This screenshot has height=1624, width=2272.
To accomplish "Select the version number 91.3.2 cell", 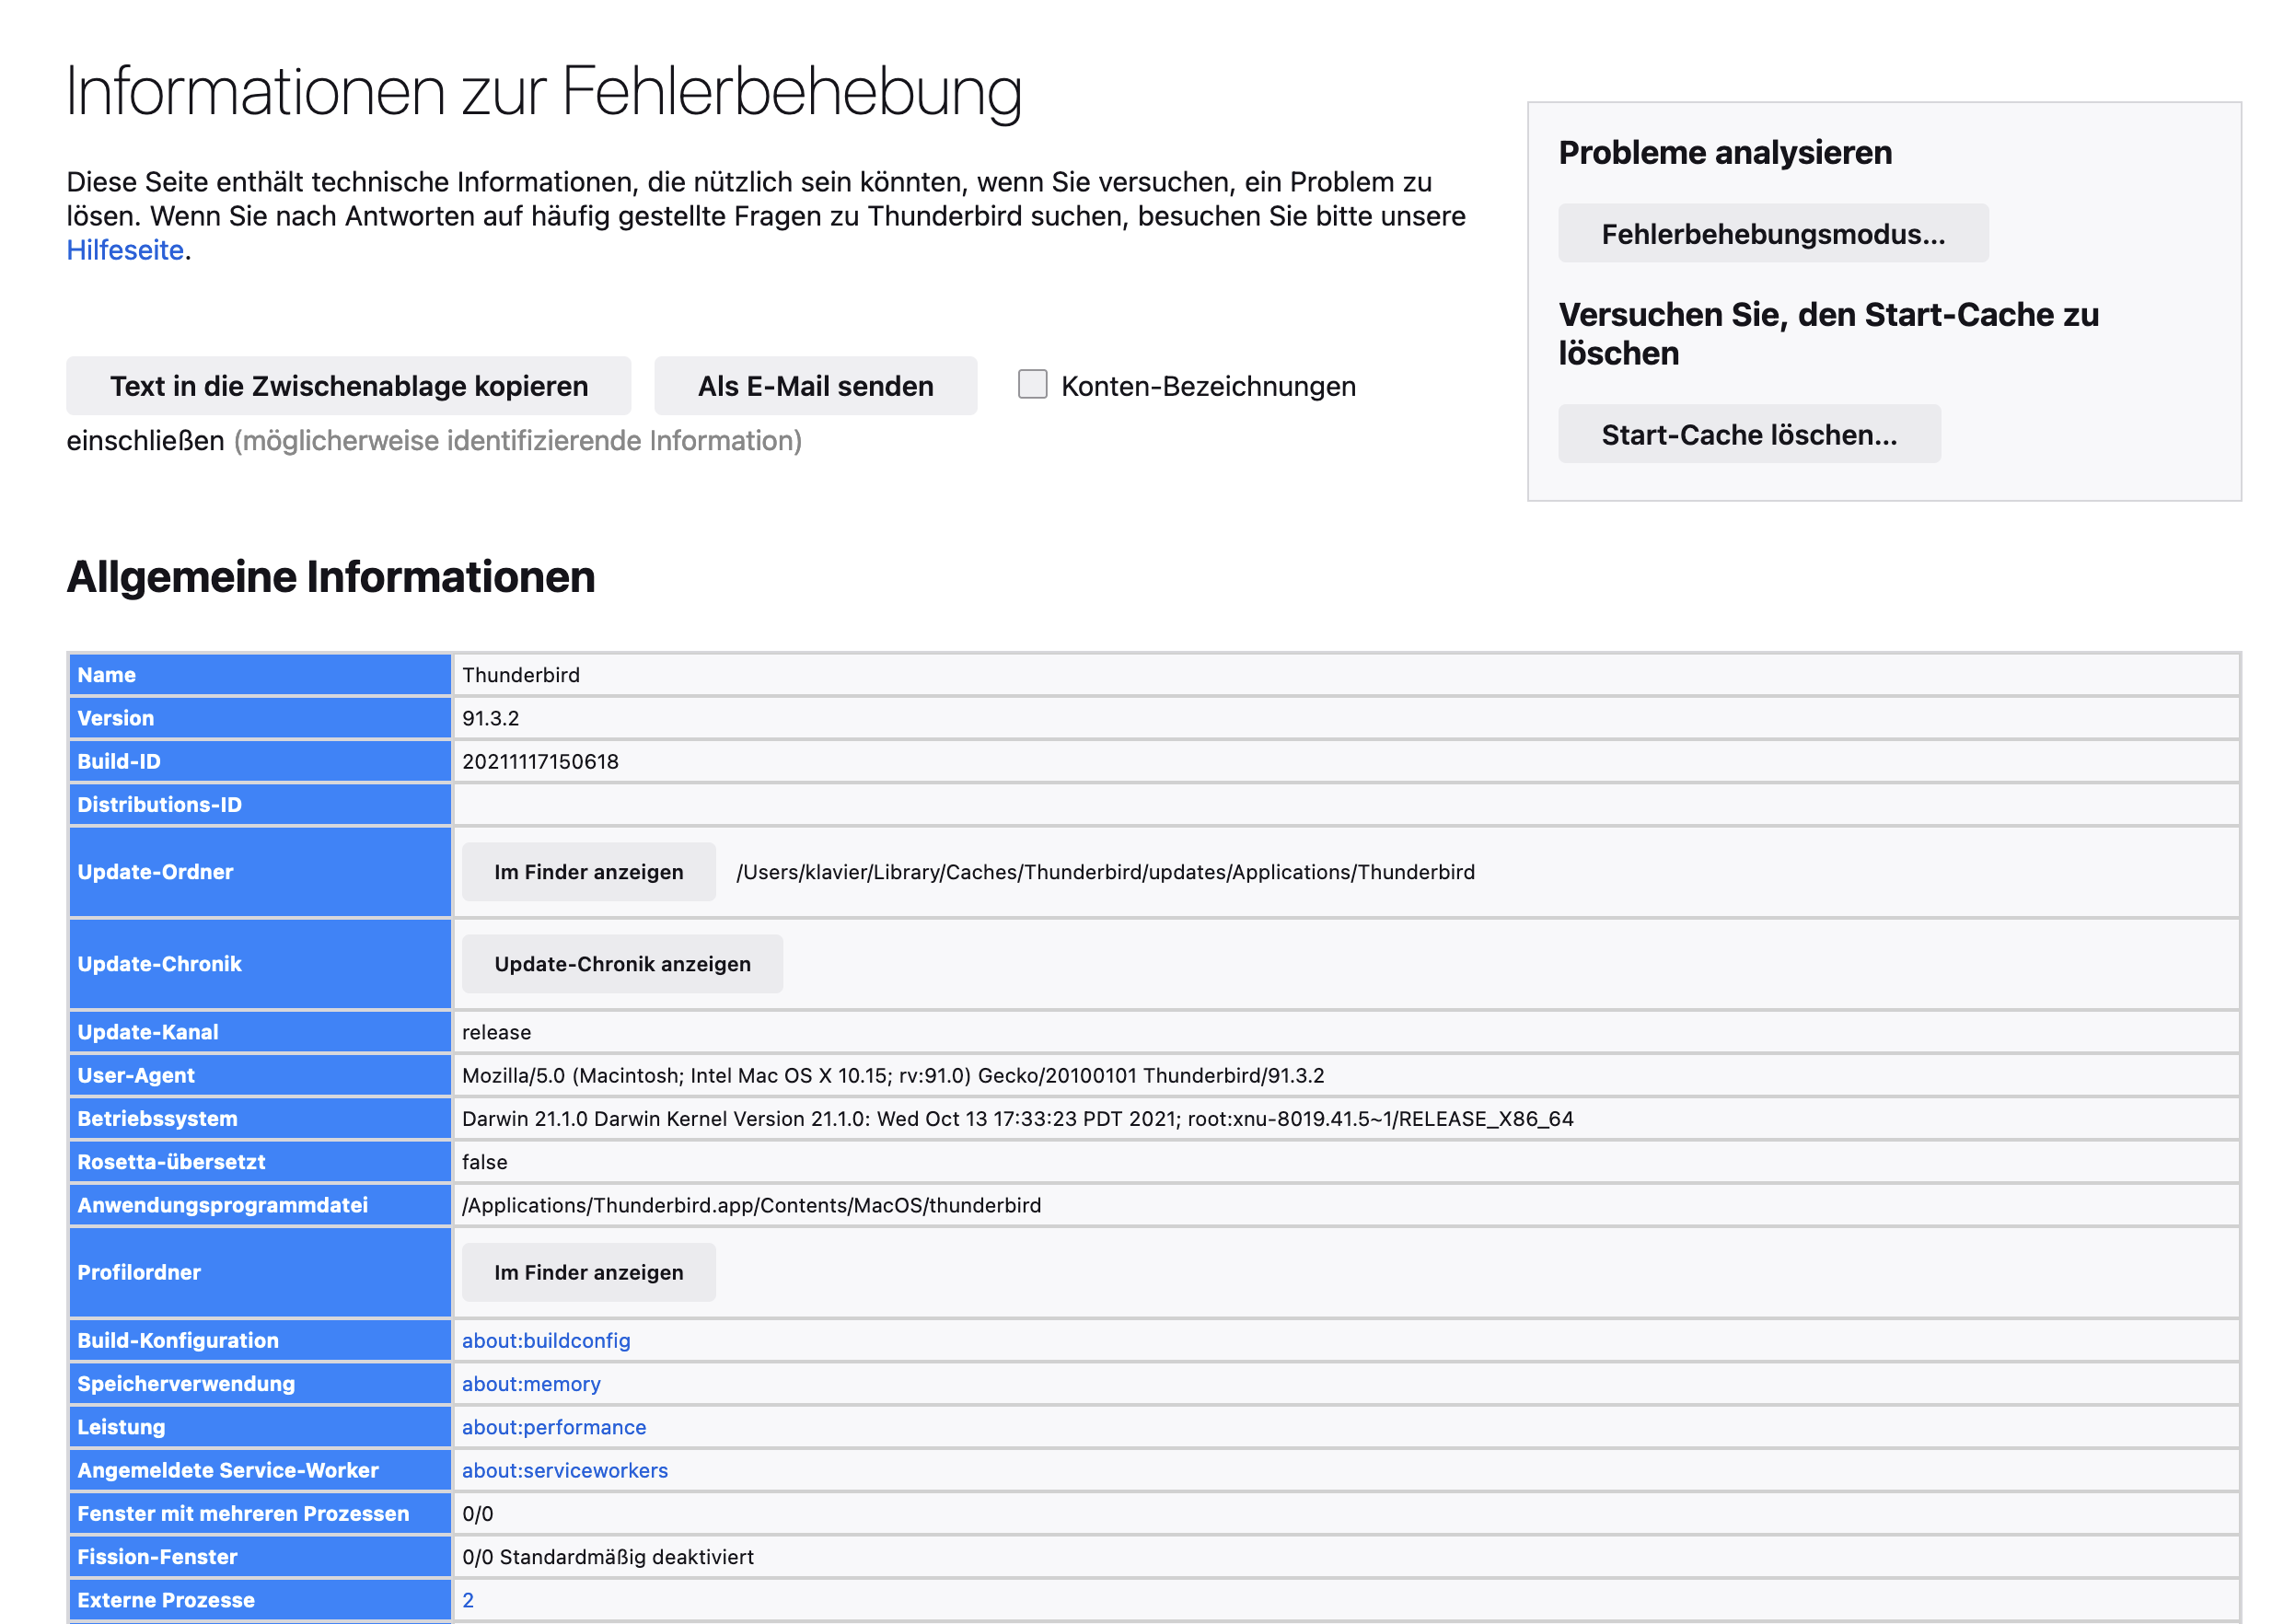I will coord(1346,718).
